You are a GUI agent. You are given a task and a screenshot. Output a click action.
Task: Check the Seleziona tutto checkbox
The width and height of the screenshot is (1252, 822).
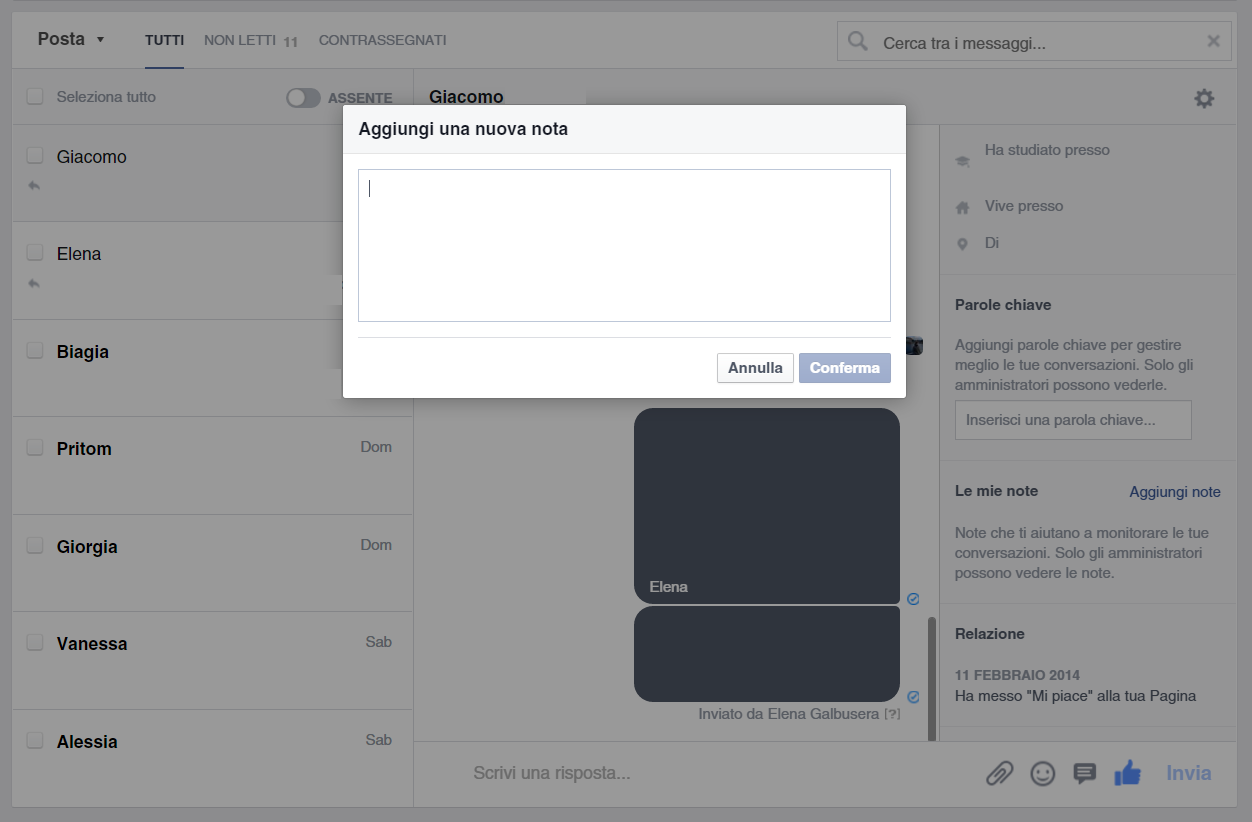click(35, 97)
